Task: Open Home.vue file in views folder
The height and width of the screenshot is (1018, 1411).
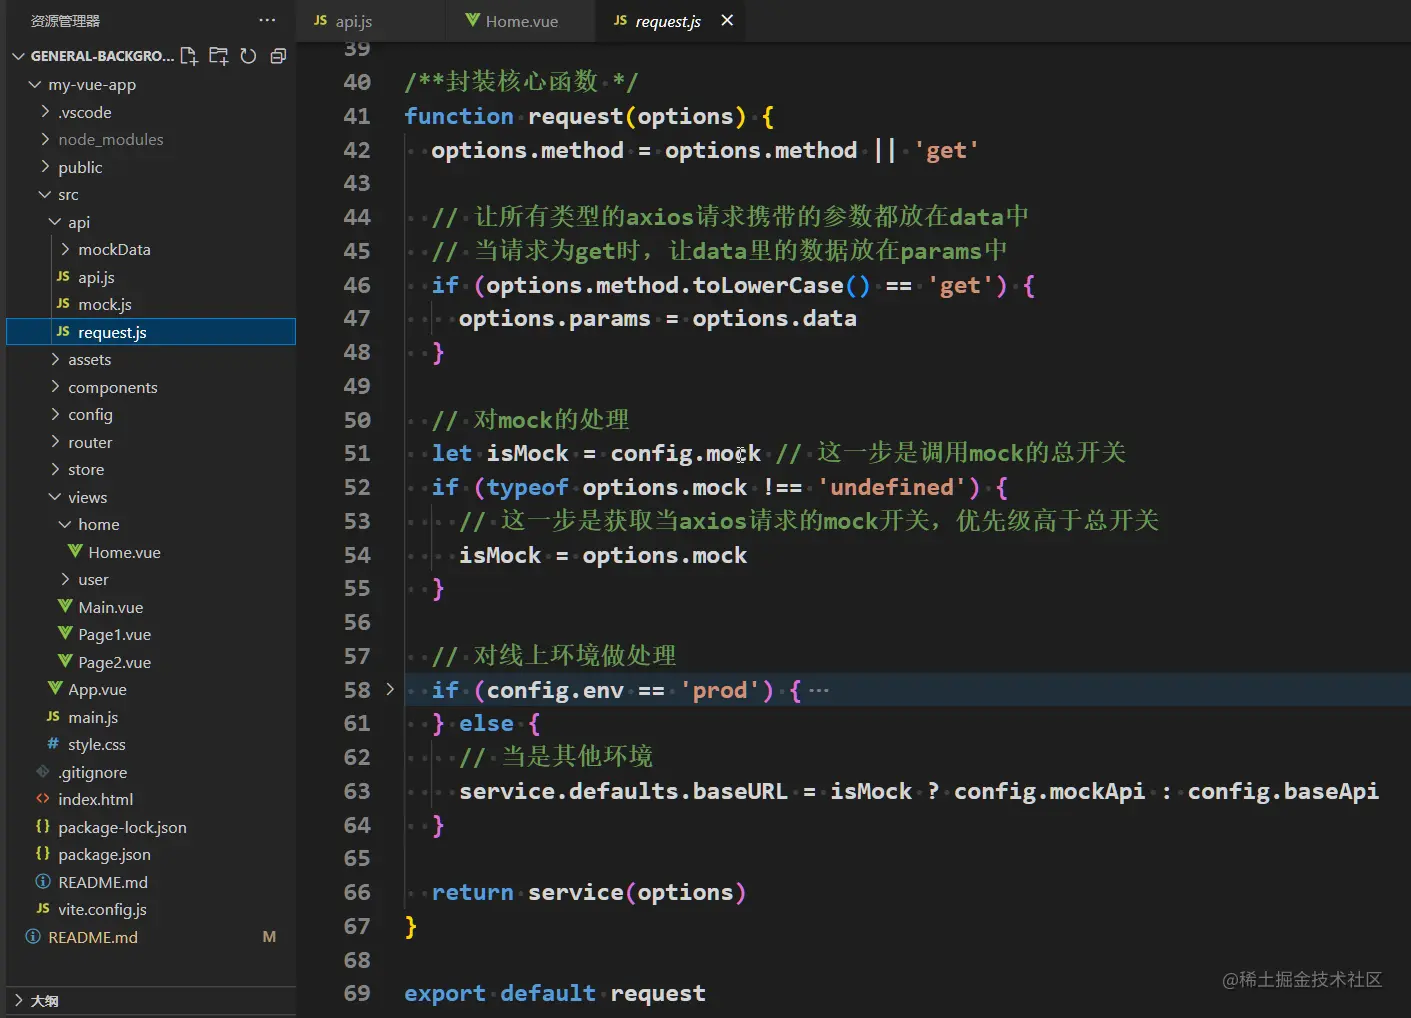Action: point(124,552)
